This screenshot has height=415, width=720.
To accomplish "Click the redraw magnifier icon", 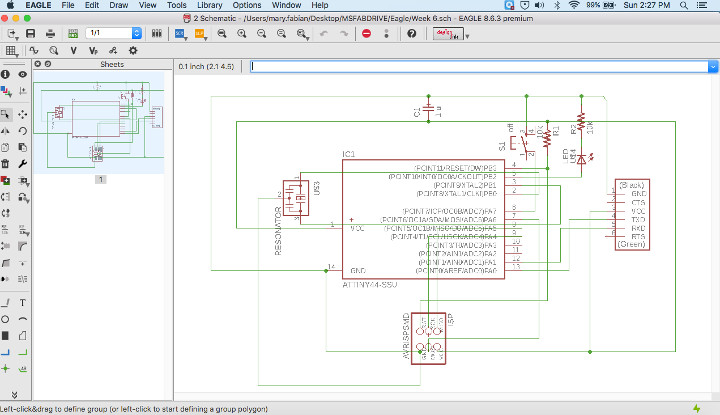I will [x=281, y=34].
